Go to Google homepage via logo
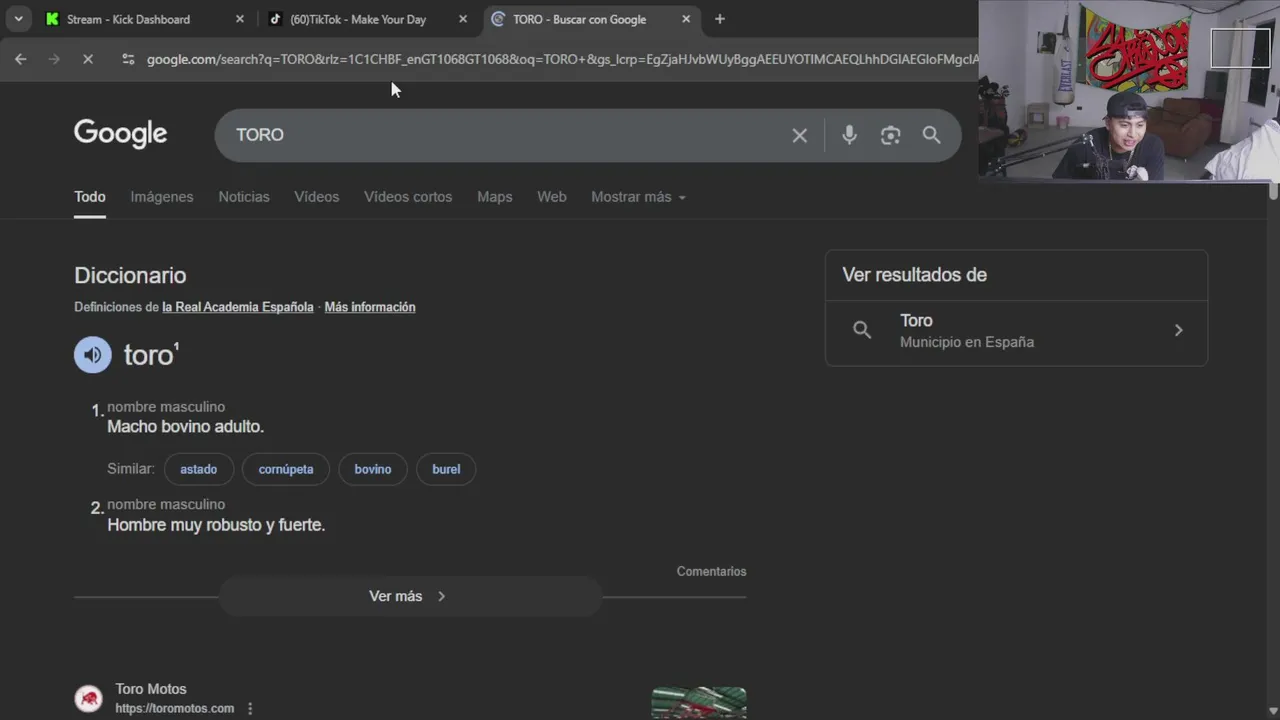 point(120,133)
